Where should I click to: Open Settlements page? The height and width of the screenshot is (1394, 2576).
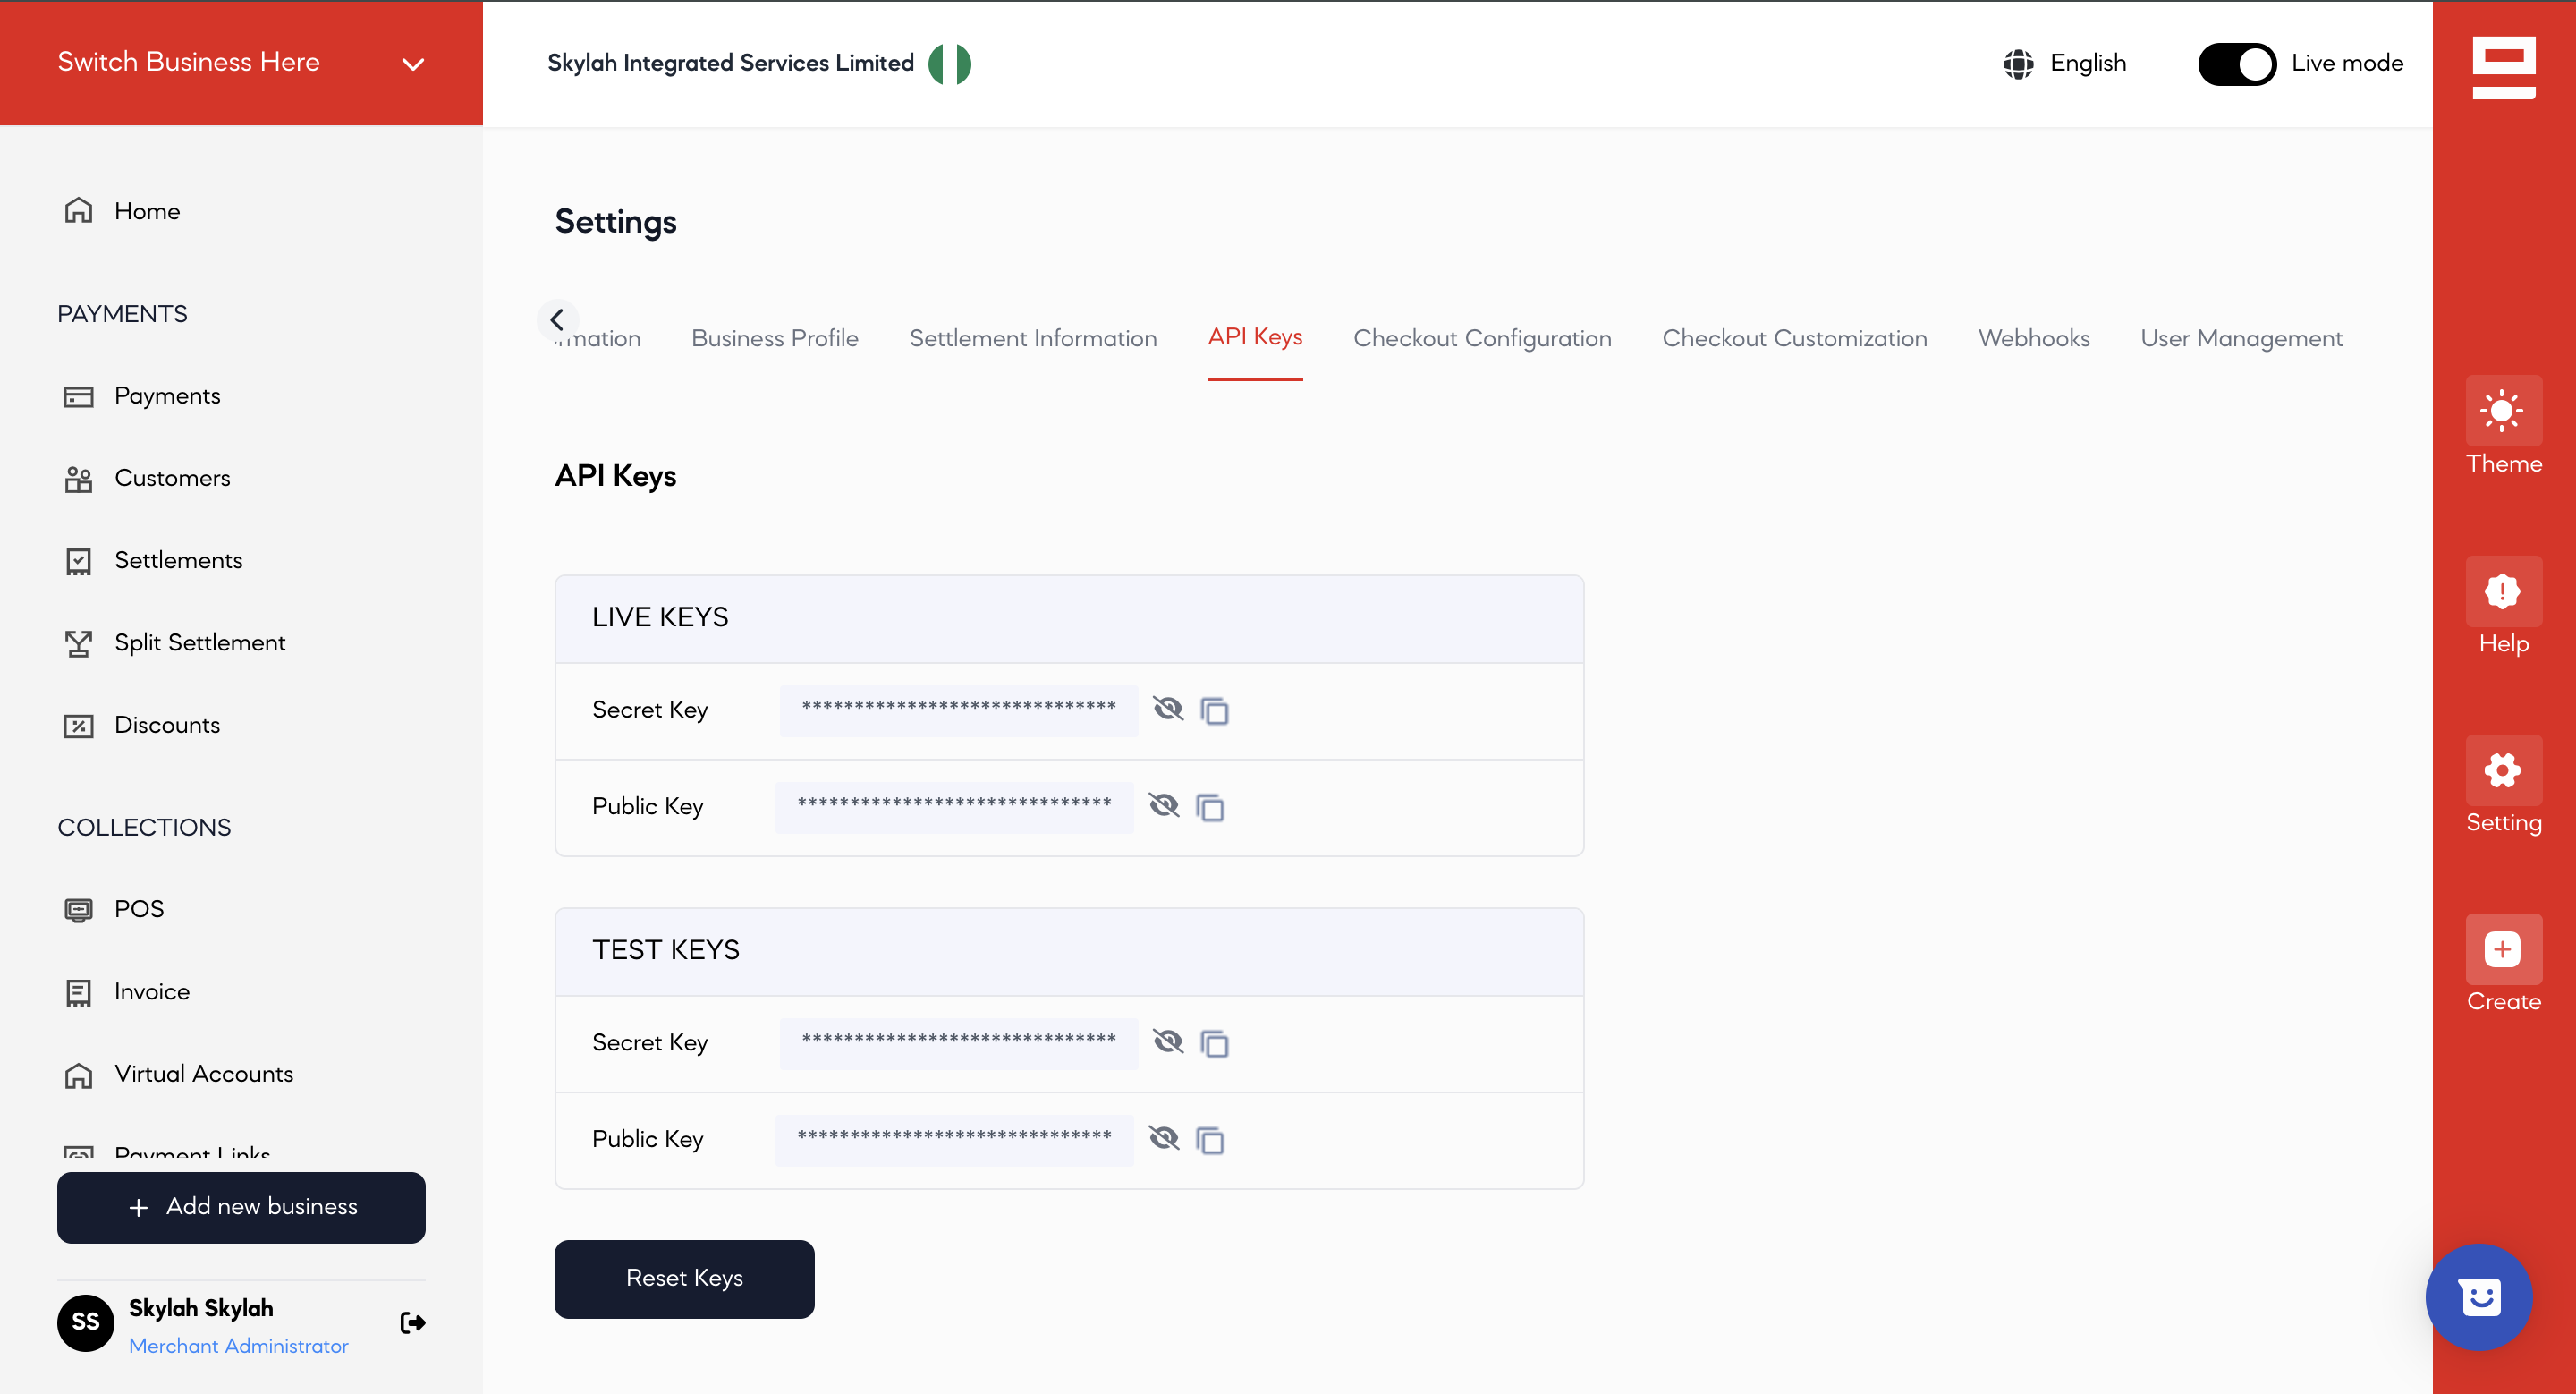point(153,560)
